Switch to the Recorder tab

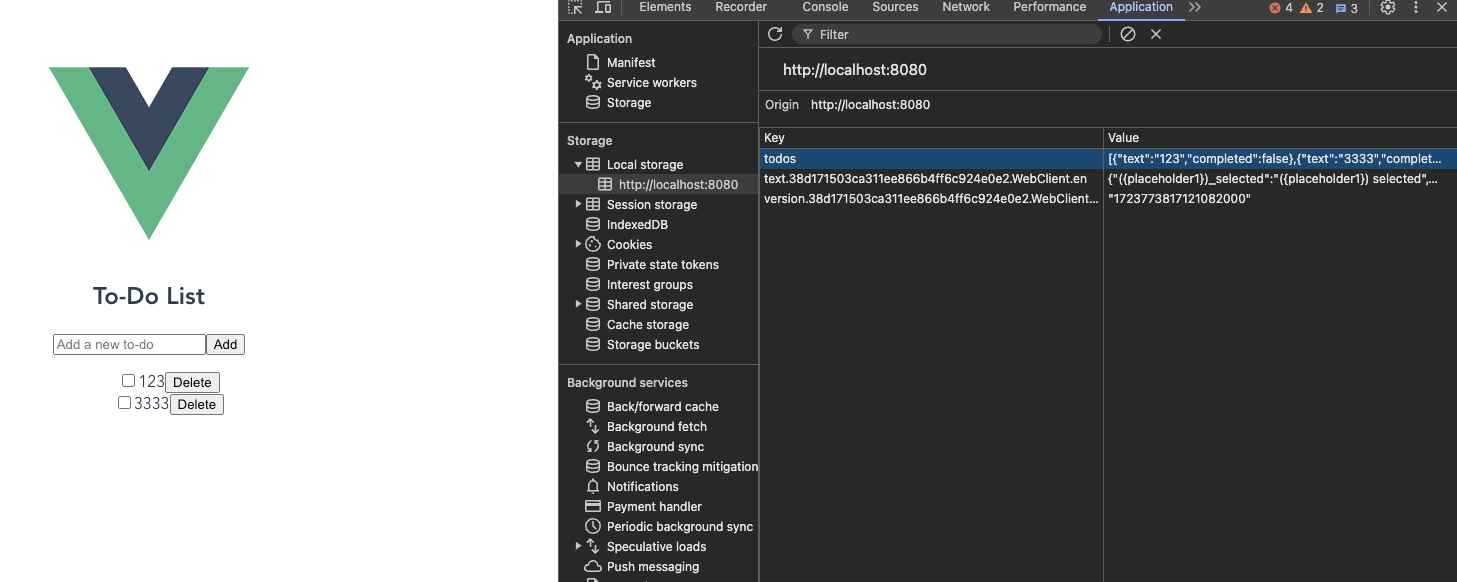point(741,7)
